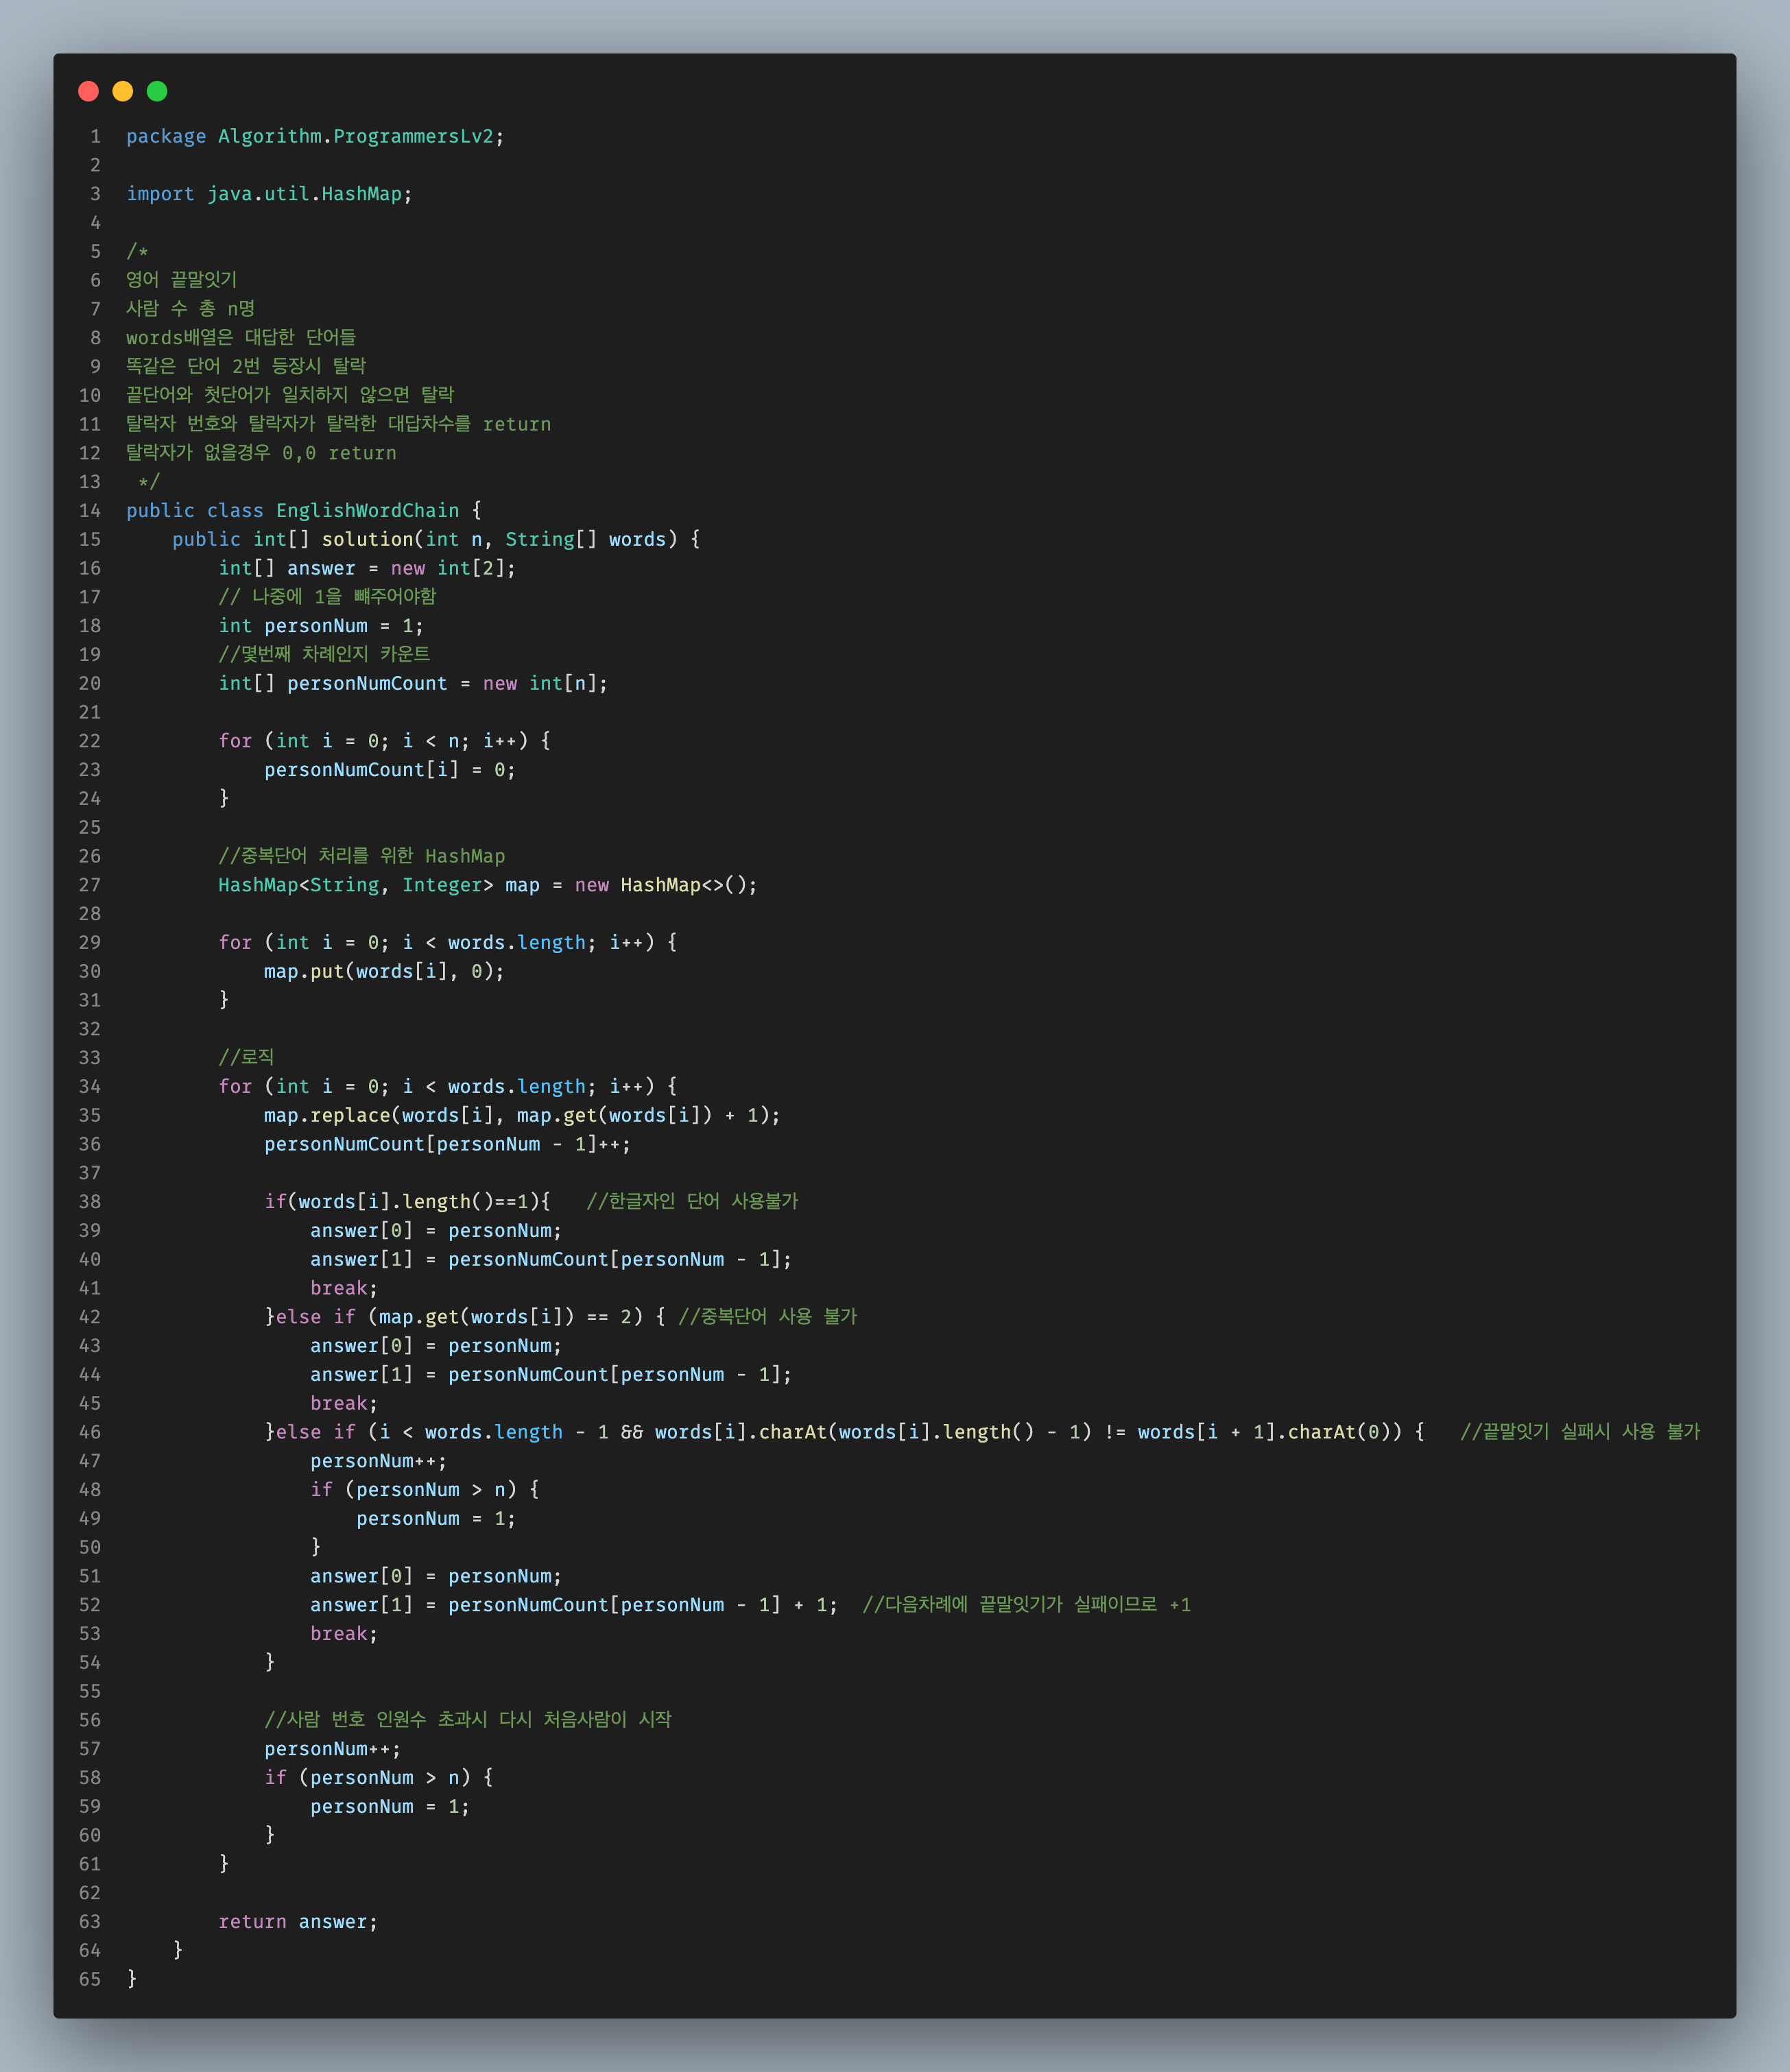The width and height of the screenshot is (1790, 2072).
Task: Click line number 65 in gutter
Action: pyautogui.click(x=90, y=1979)
